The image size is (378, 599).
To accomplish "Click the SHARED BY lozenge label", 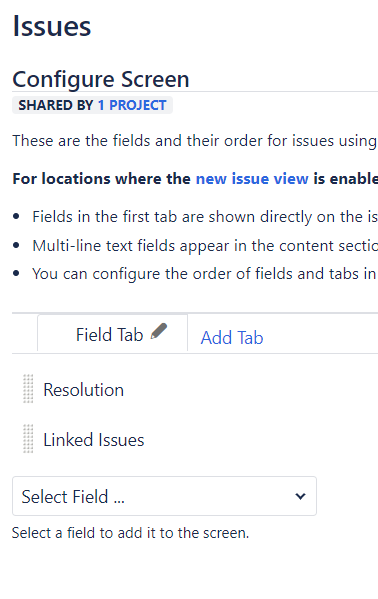I will 56,105.
